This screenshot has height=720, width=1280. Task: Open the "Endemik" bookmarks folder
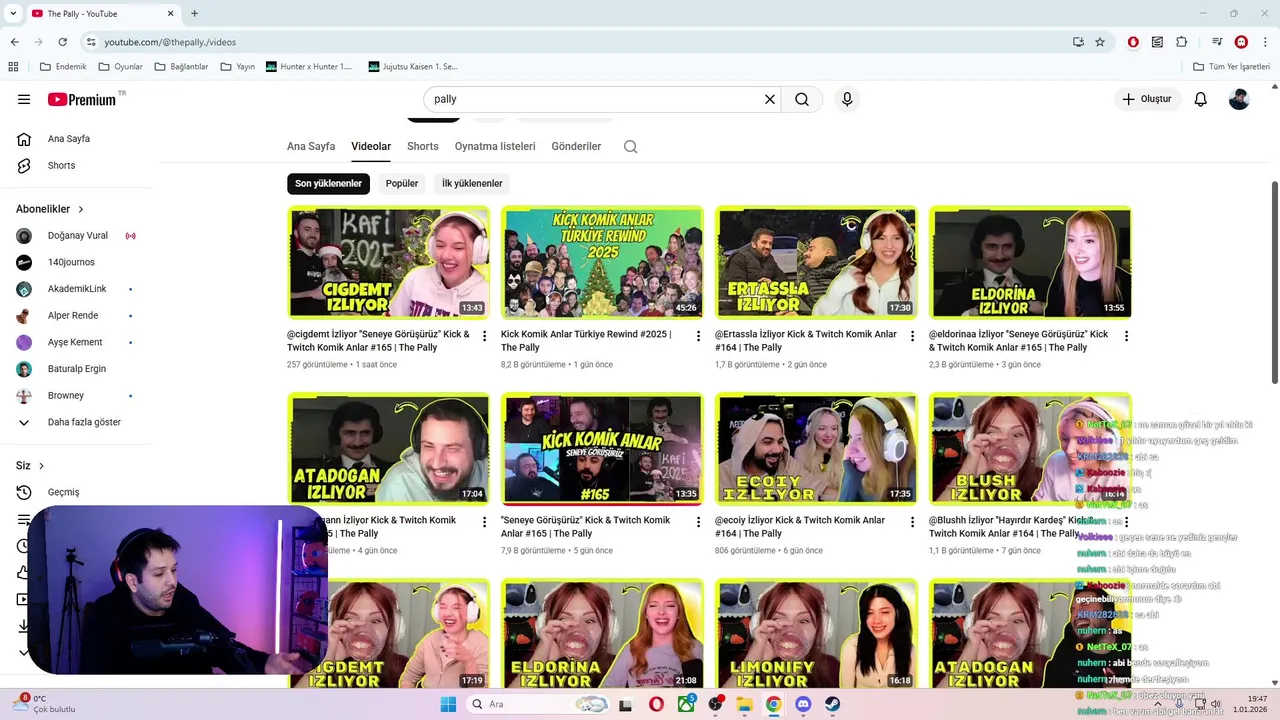click(x=63, y=67)
